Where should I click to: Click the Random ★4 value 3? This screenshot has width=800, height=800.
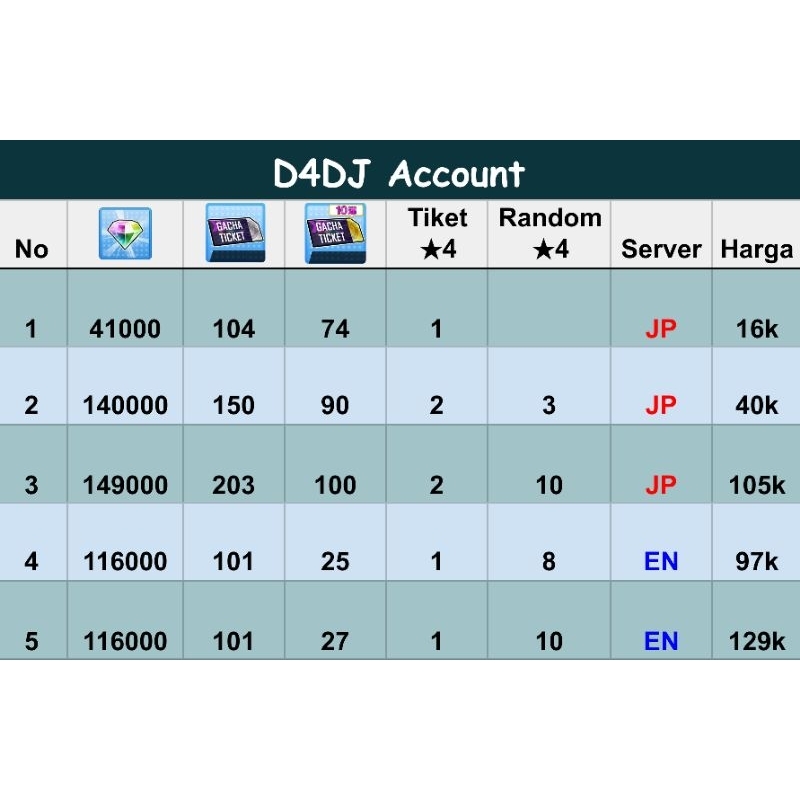coord(549,406)
